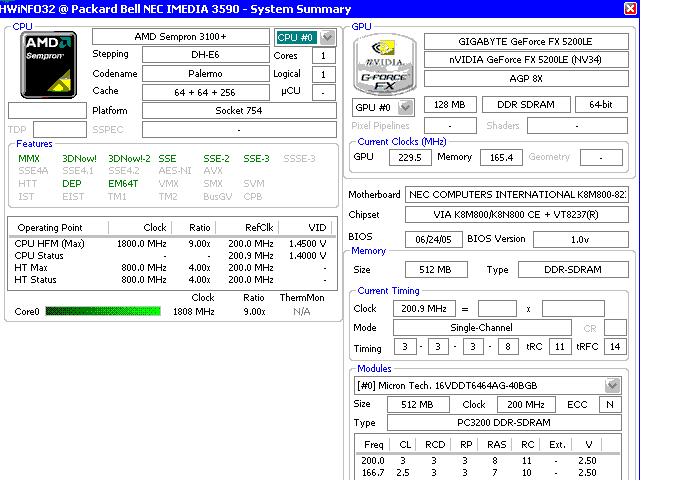
Task: Click the 128 MB video memory field
Action: 450,104
